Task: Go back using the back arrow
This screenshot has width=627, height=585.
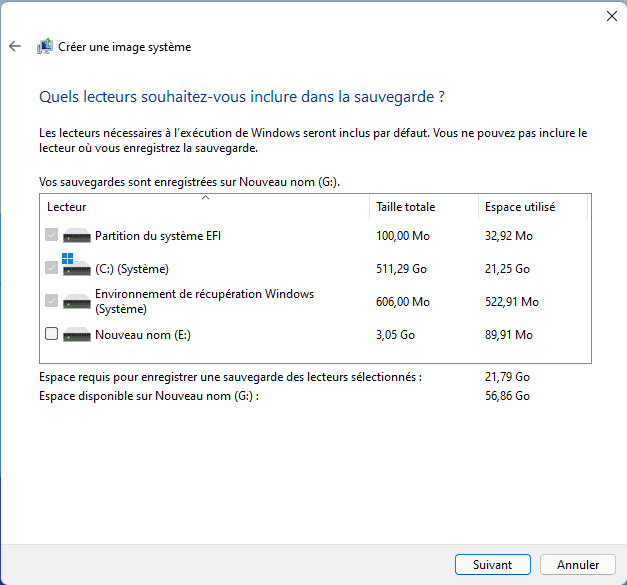Action: pos(15,46)
